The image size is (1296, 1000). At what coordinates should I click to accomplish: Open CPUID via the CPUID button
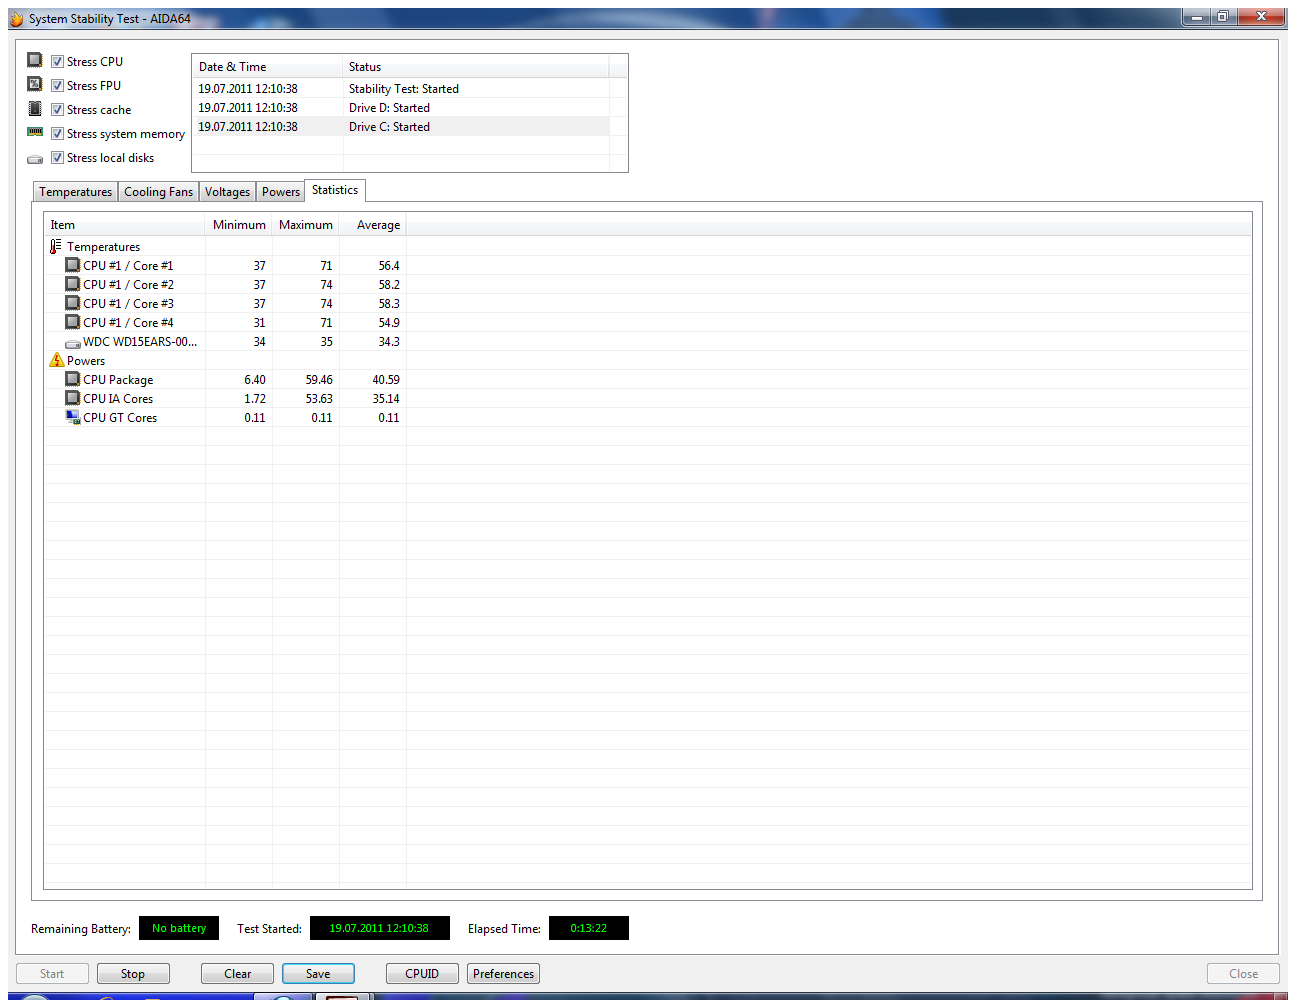(x=422, y=974)
